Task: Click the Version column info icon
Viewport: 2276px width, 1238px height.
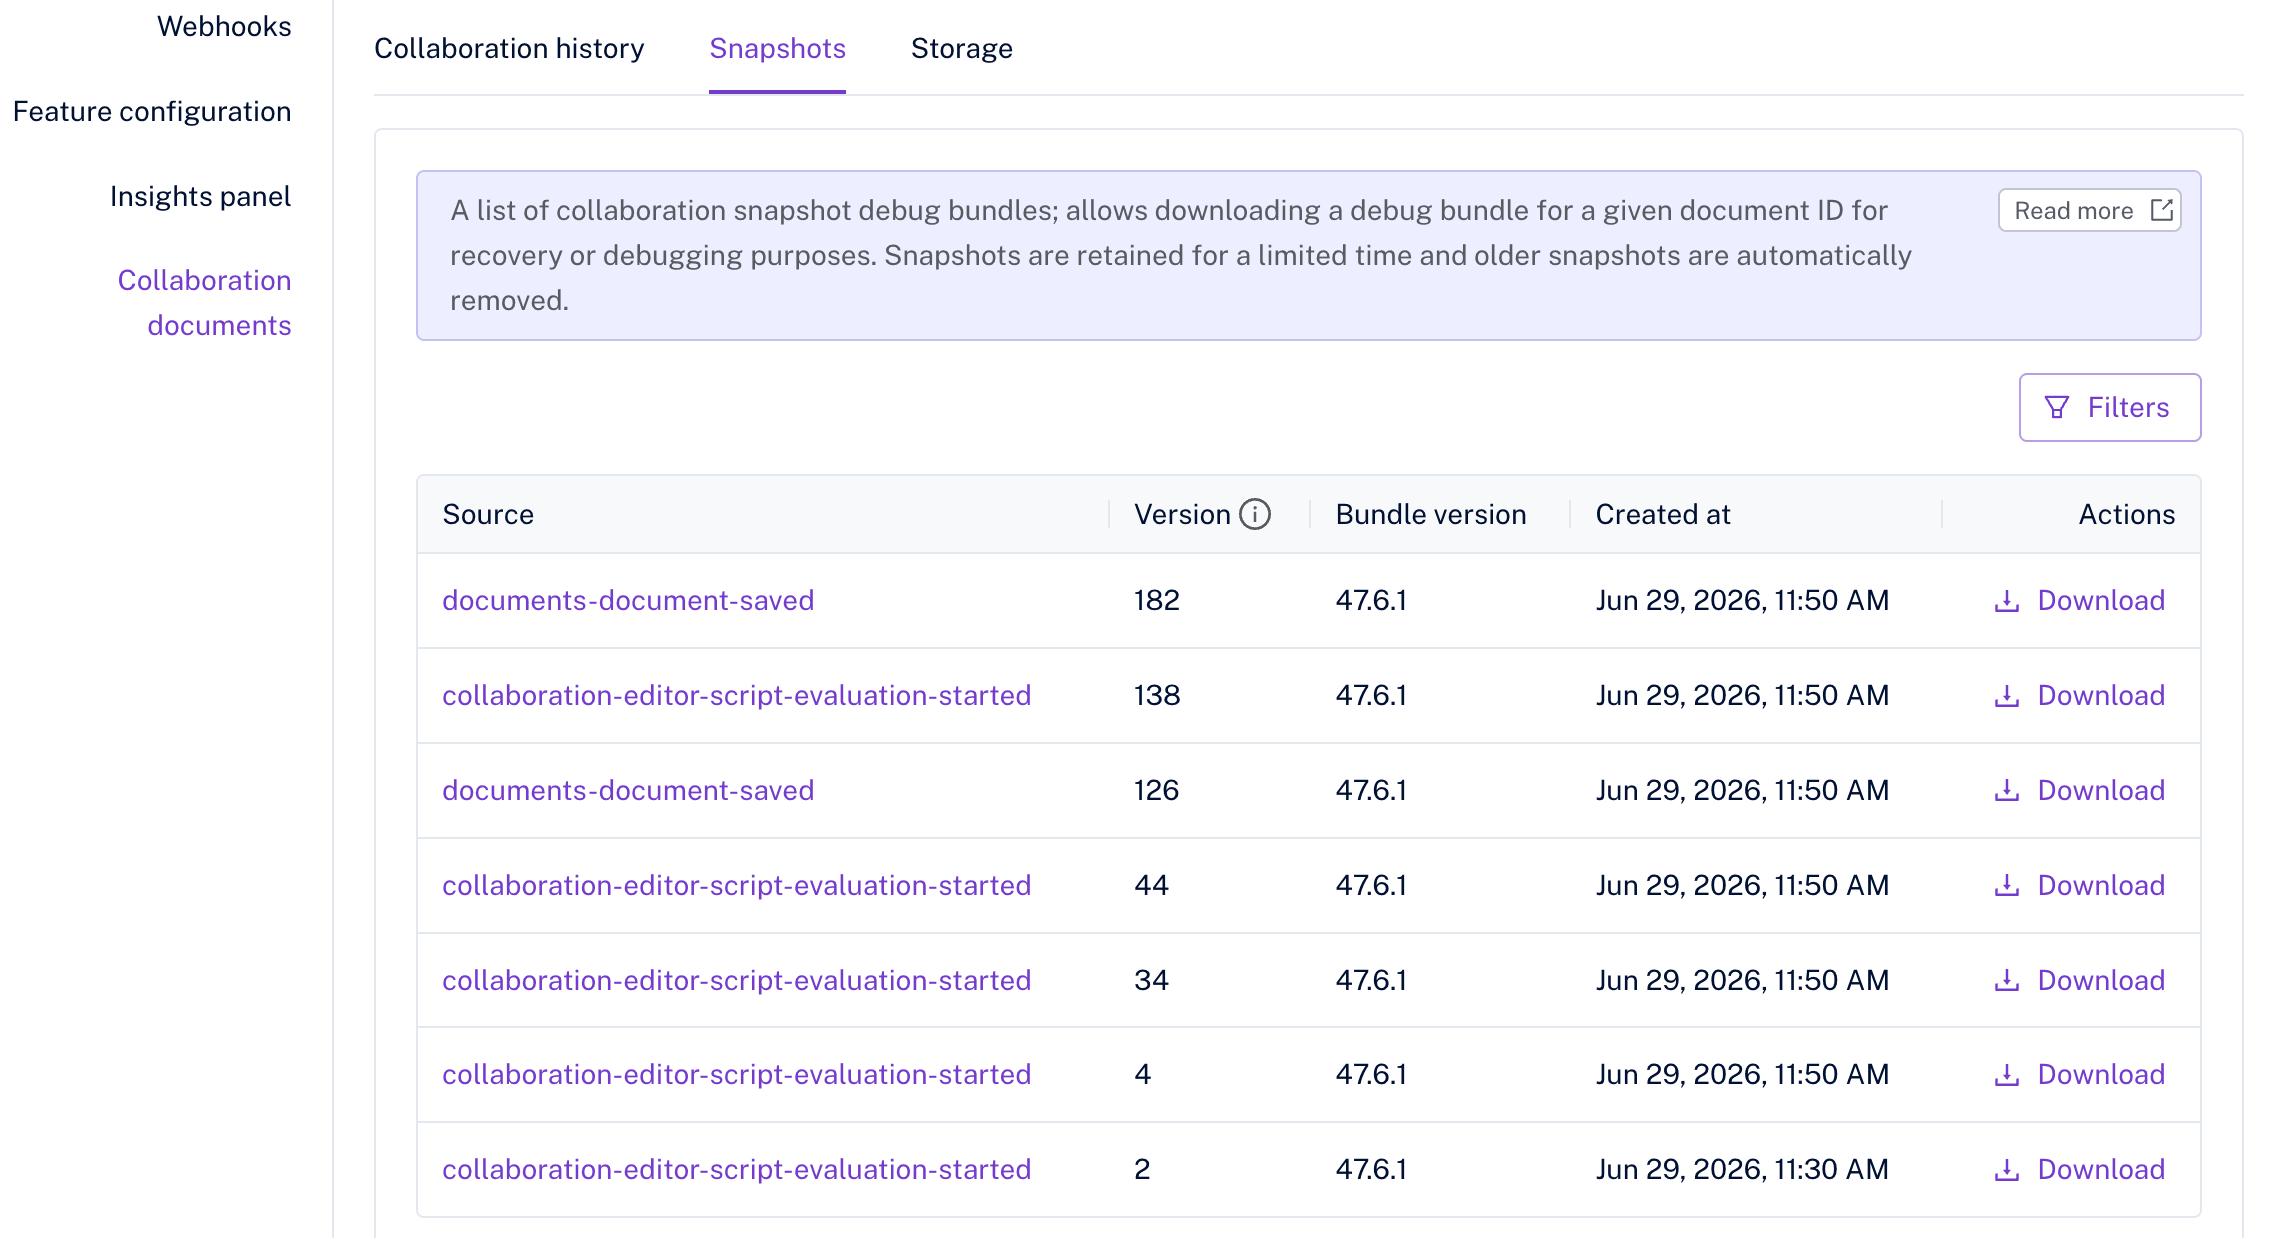Action: (1255, 514)
